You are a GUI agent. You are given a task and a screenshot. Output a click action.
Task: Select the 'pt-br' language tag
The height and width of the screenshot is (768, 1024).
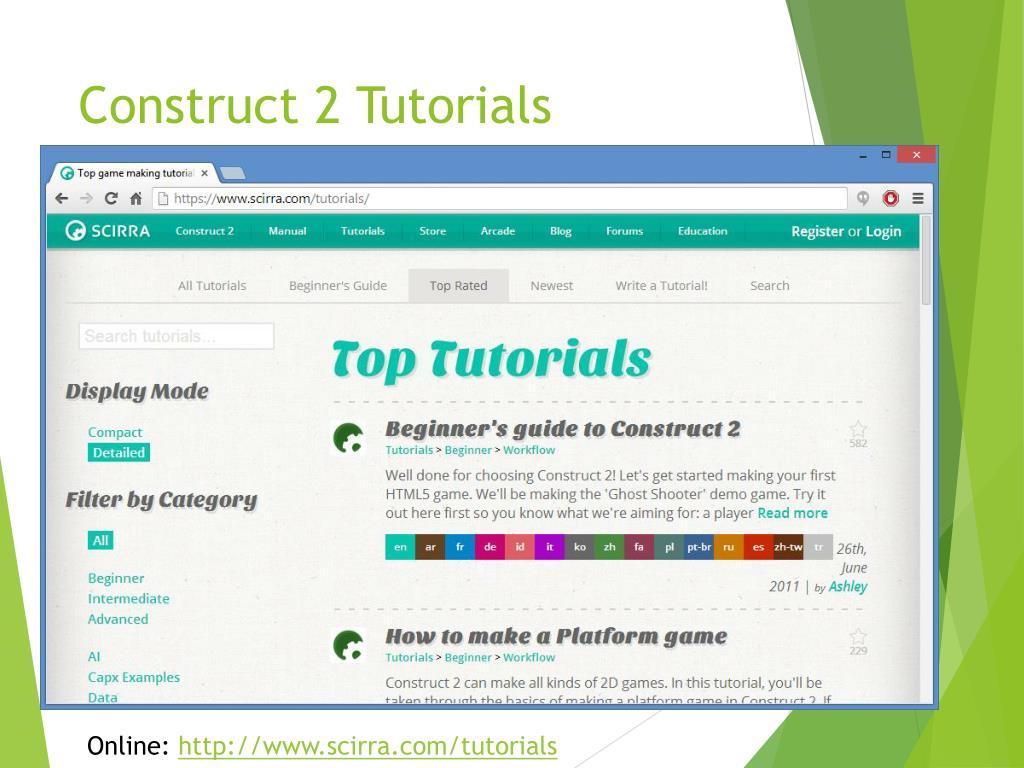click(x=699, y=547)
